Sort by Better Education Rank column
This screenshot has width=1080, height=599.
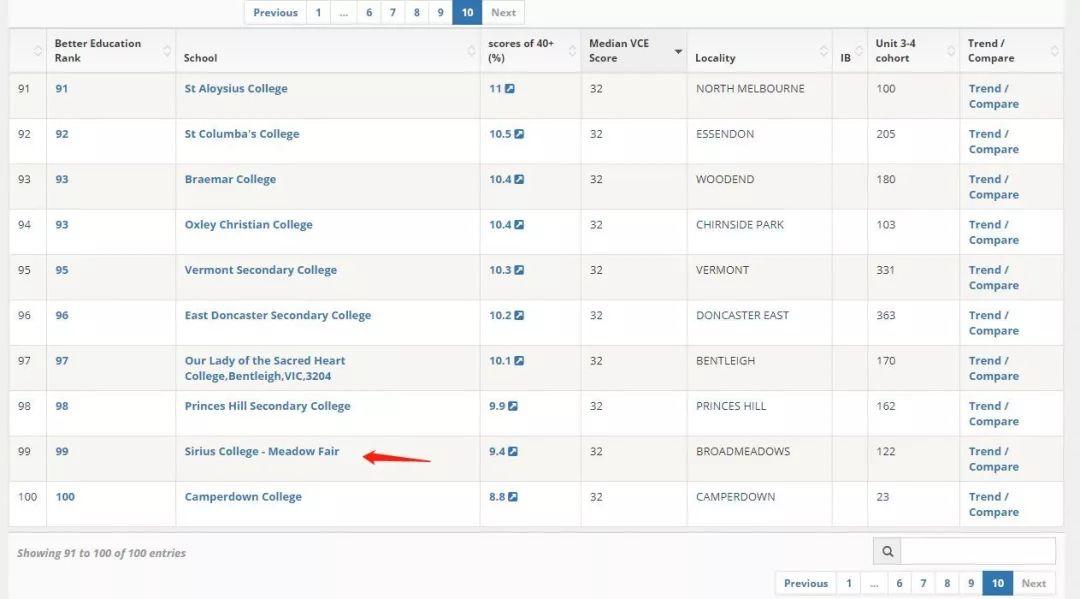(x=110, y=51)
